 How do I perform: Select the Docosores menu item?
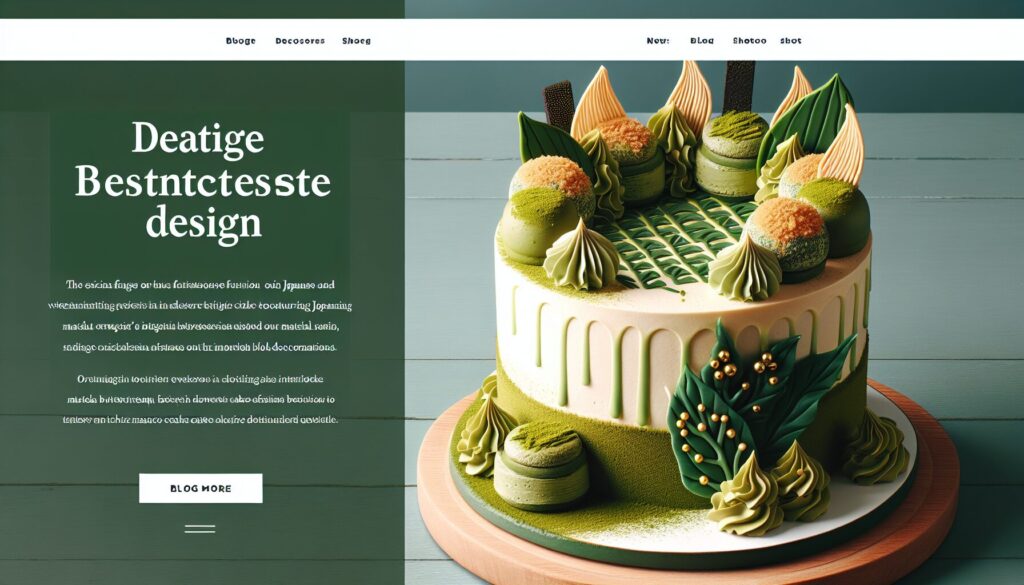pos(300,40)
